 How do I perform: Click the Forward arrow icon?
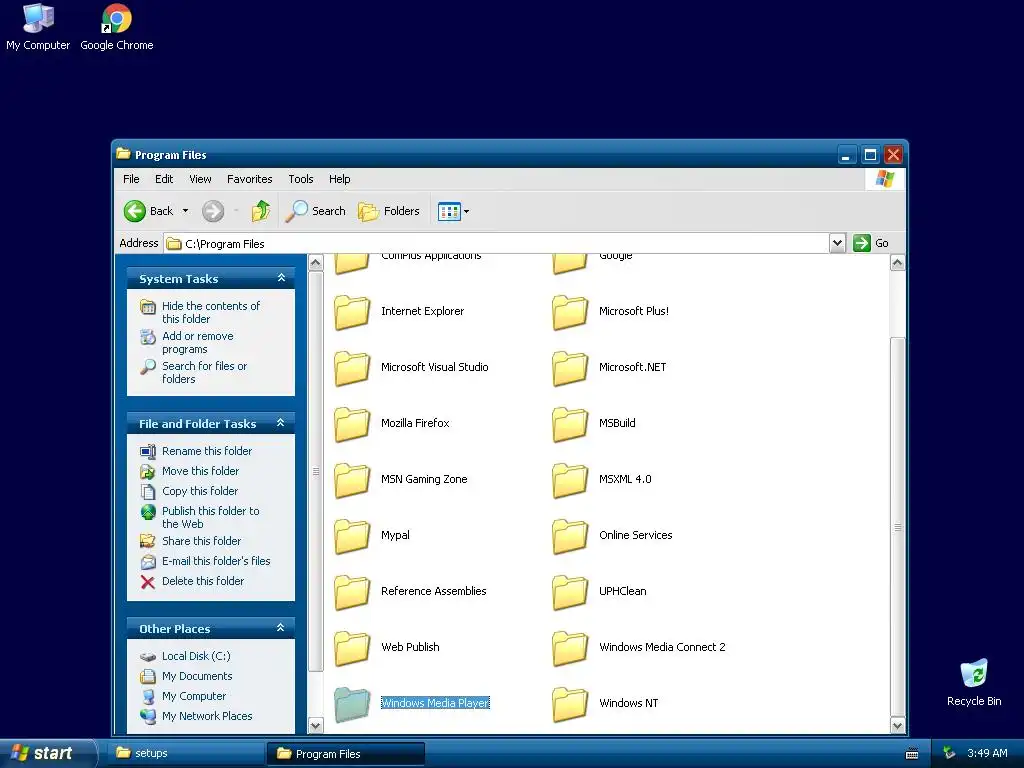coord(213,211)
